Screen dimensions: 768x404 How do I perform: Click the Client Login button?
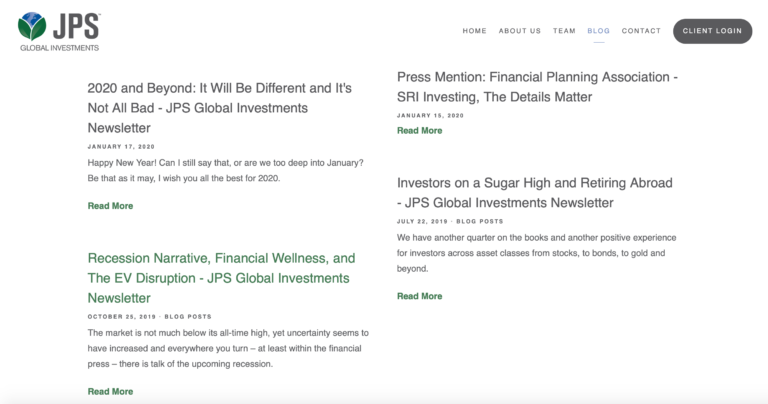pyautogui.click(x=712, y=31)
